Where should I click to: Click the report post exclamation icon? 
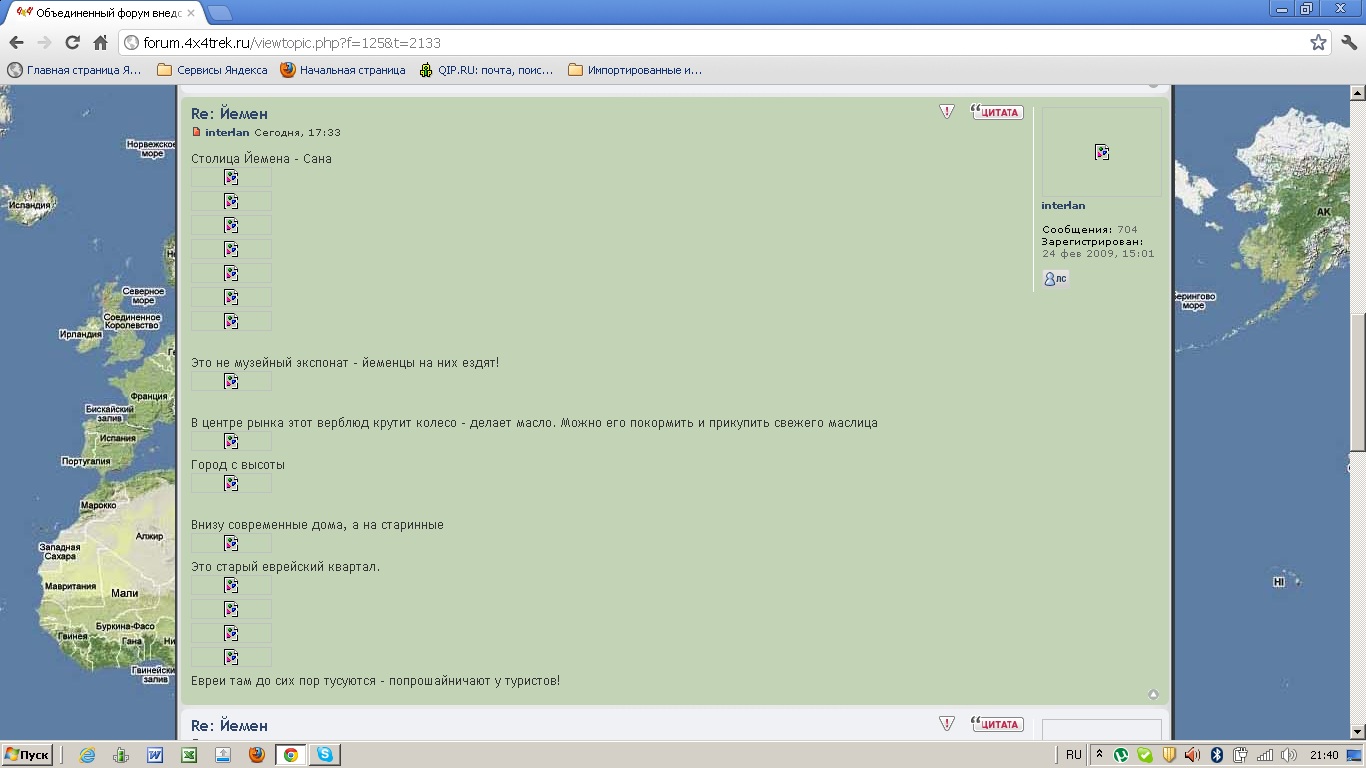(947, 112)
